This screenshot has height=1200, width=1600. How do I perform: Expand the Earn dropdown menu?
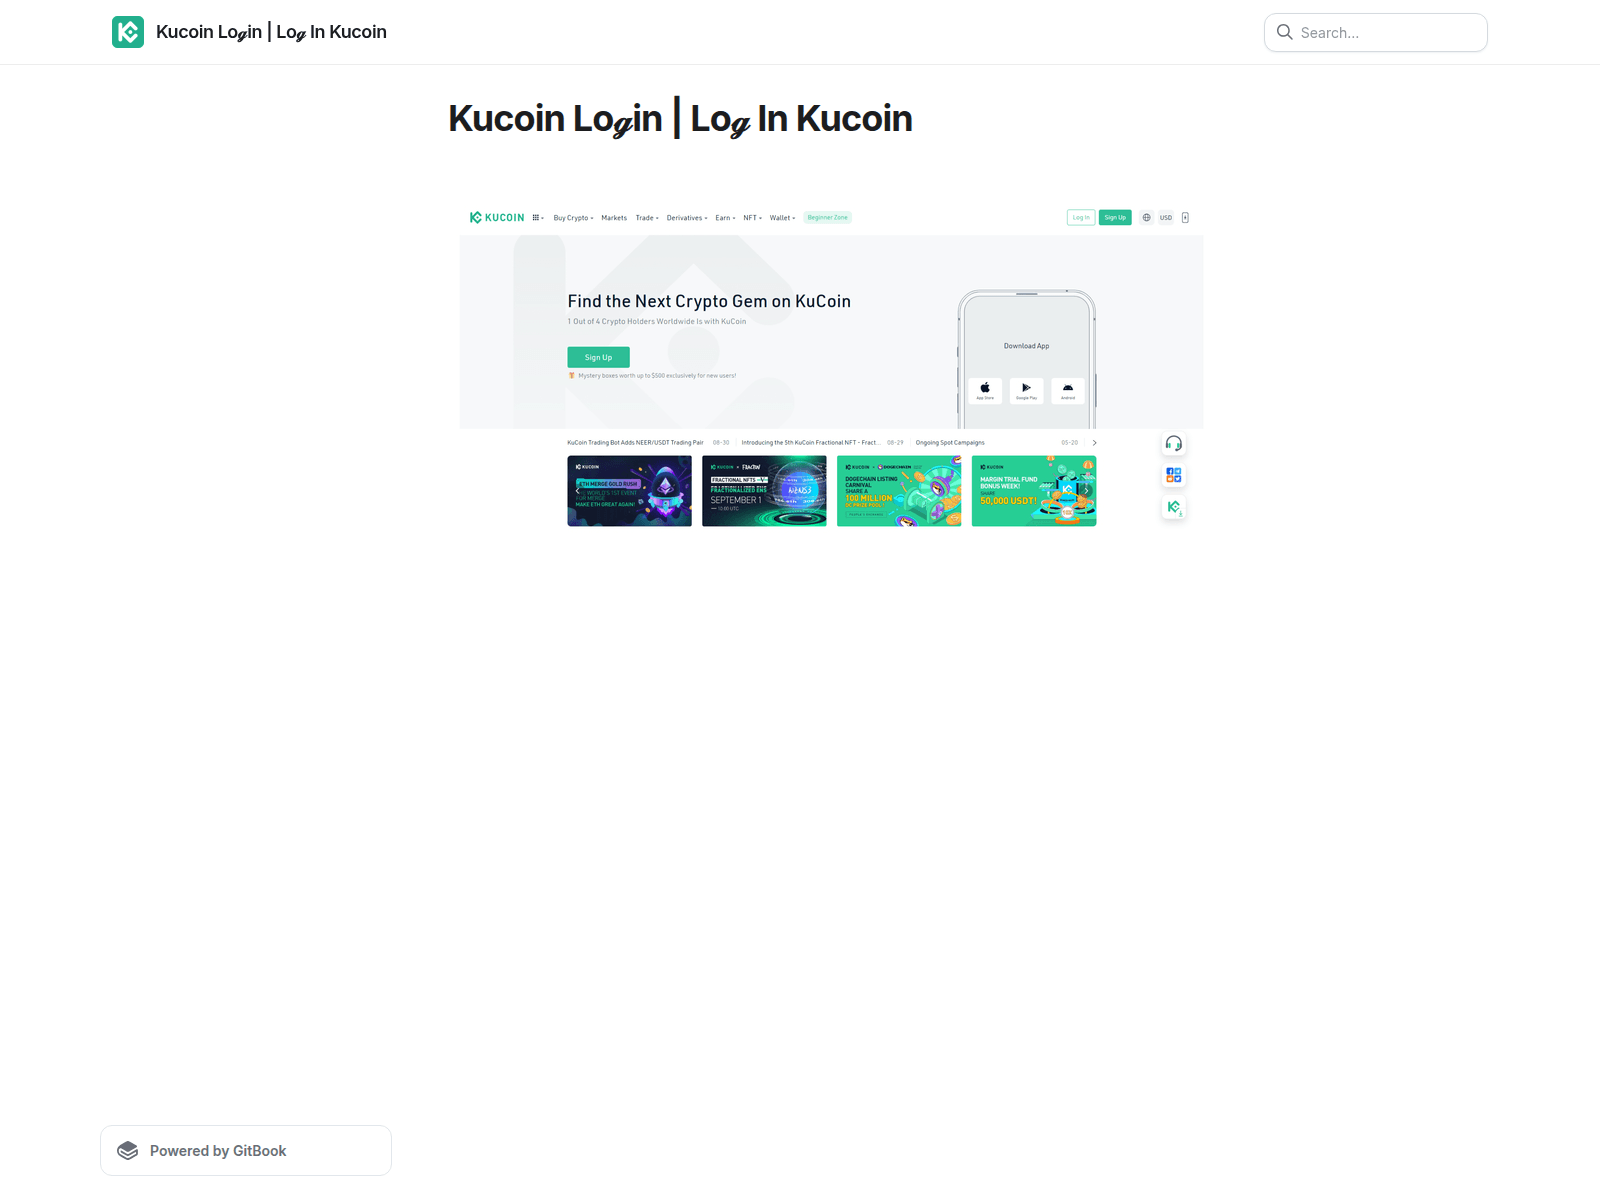pos(725,217)
